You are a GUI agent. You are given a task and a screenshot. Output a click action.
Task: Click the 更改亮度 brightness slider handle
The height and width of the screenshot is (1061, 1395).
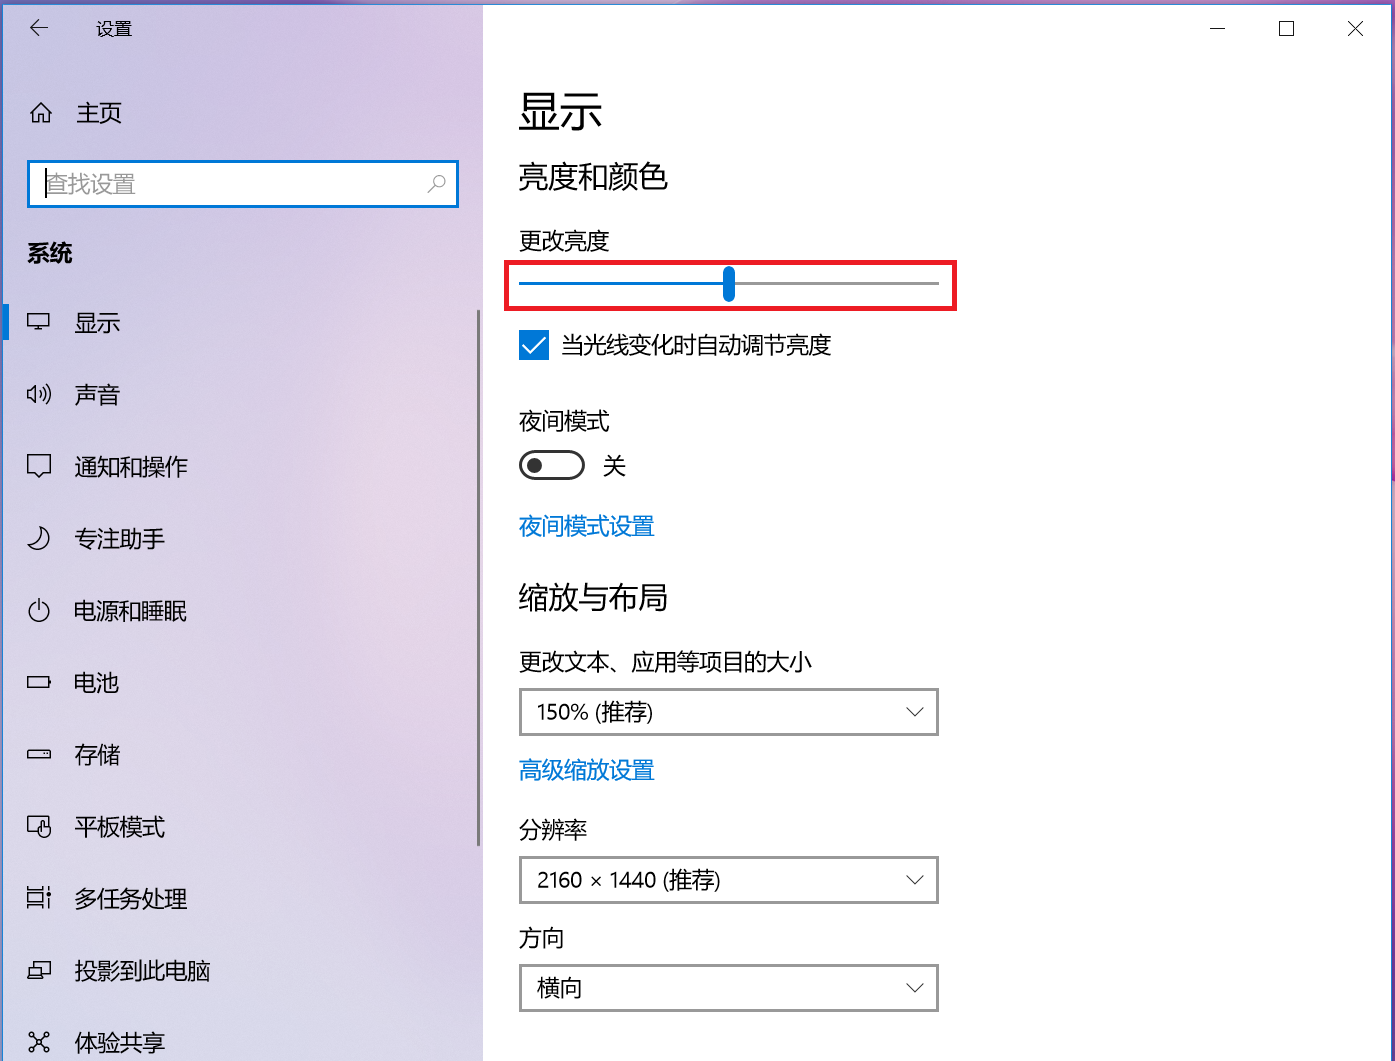point(729,284)
